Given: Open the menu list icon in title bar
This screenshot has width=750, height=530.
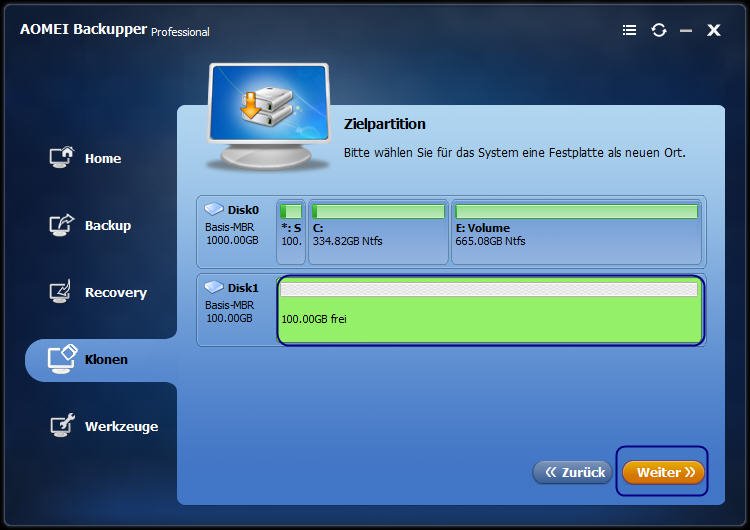Looking at the screenshot, I should 629,30.
